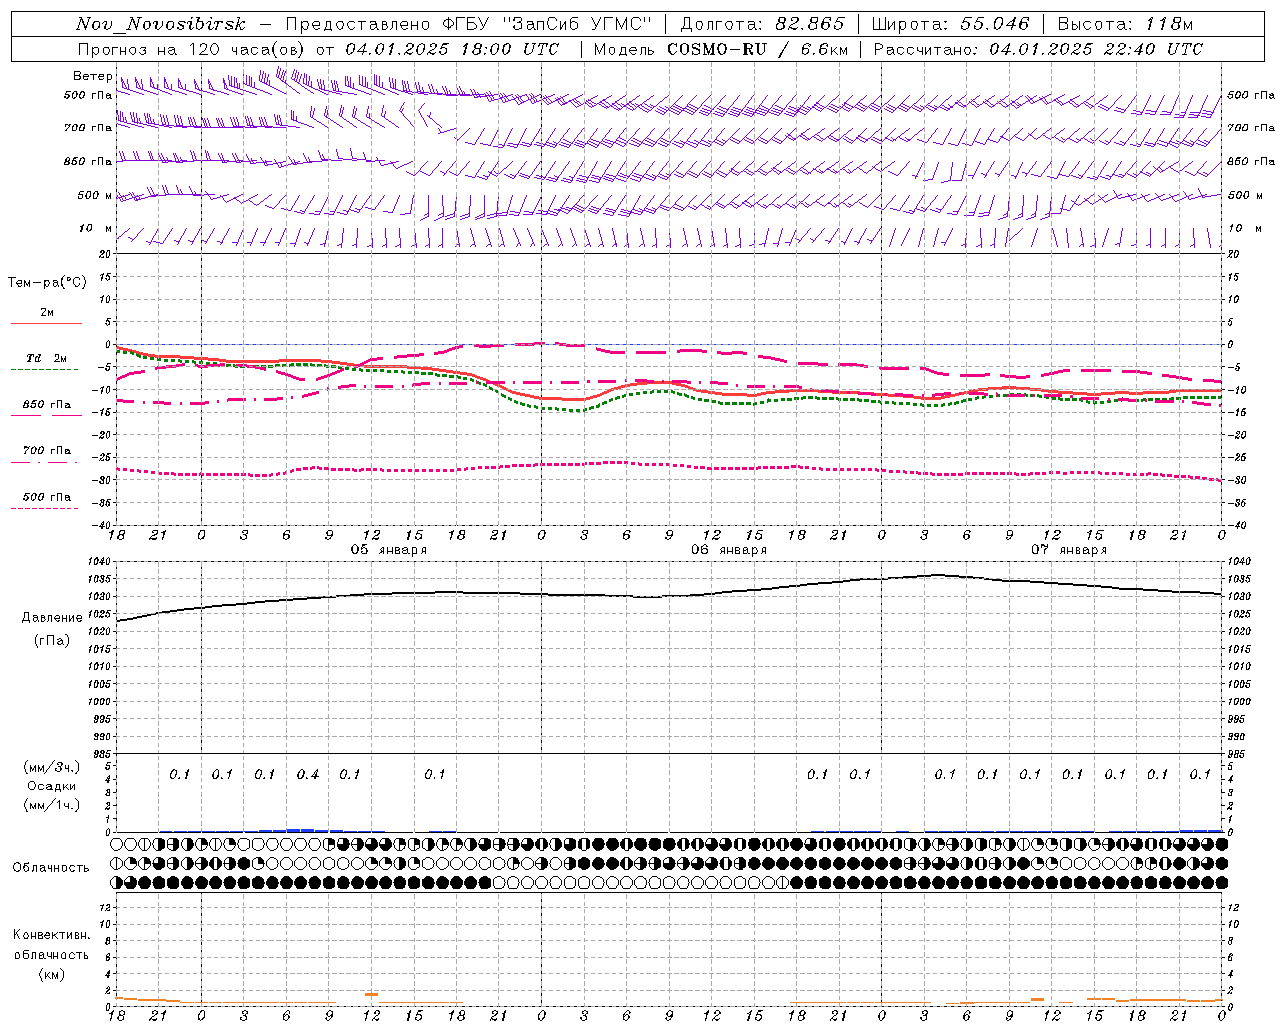Click the 'Осадки' precipitation panel label

pos(51,786)
